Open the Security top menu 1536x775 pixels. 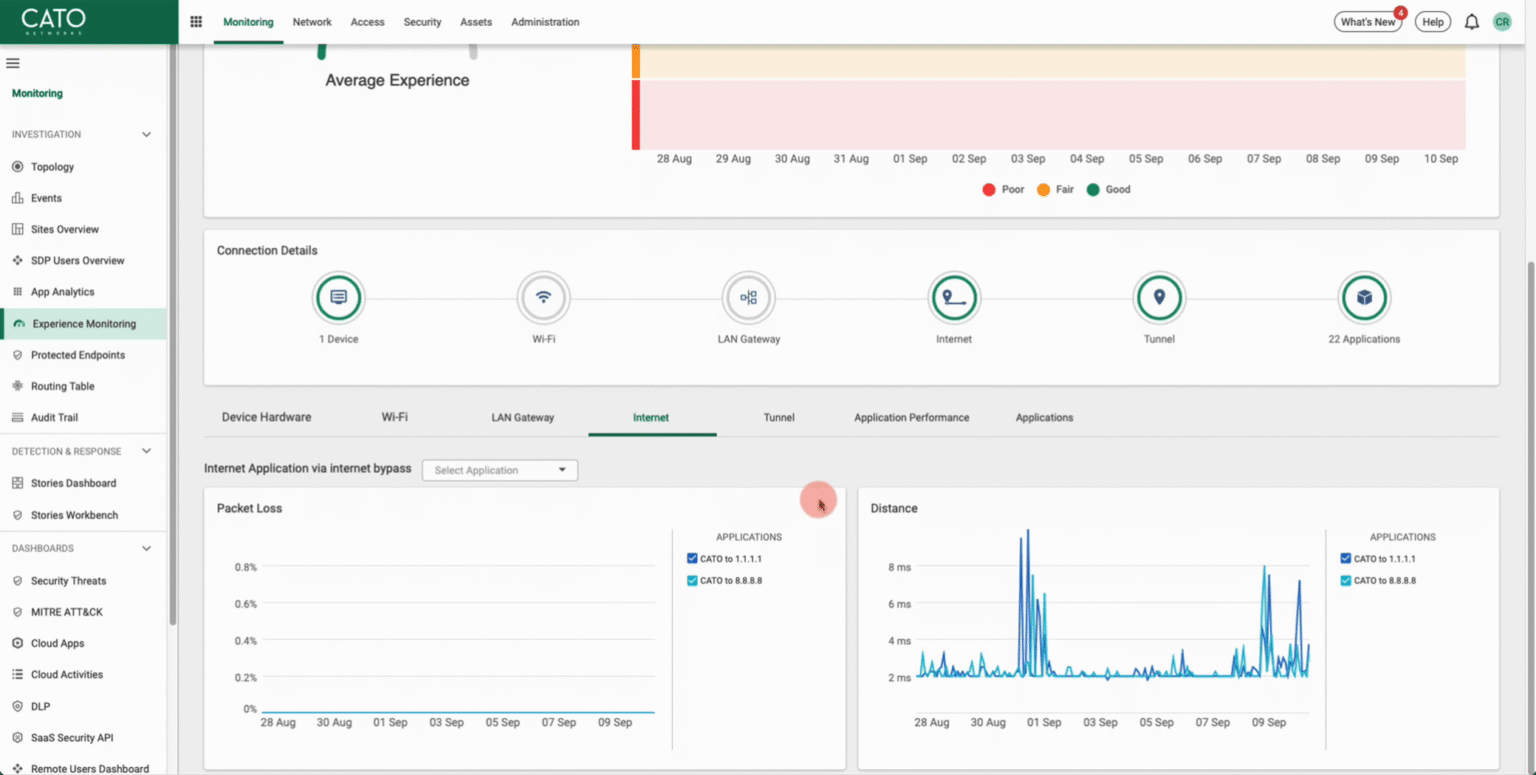tap(422, 22)
